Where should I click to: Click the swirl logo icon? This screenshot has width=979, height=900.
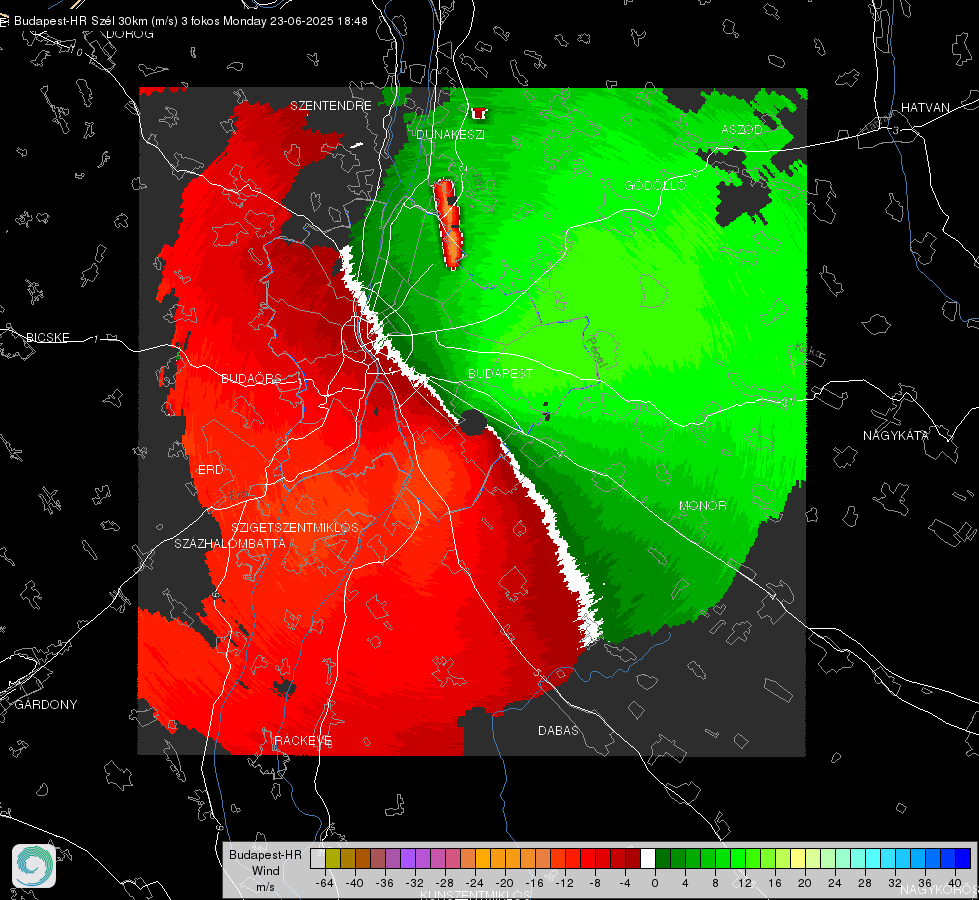click(x=34, y=866)
